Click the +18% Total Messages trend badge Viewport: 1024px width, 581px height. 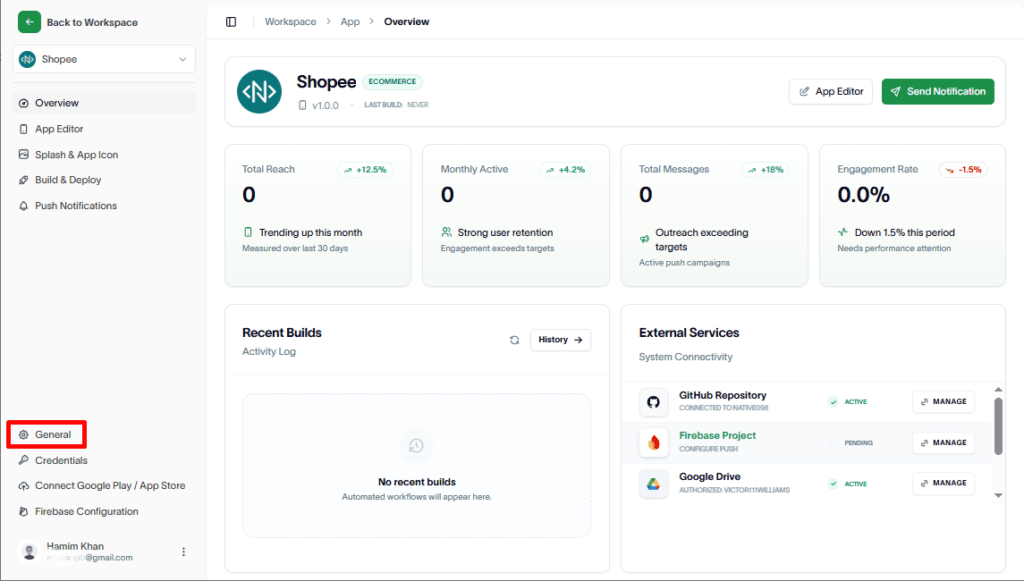click(x=765, y=170)
